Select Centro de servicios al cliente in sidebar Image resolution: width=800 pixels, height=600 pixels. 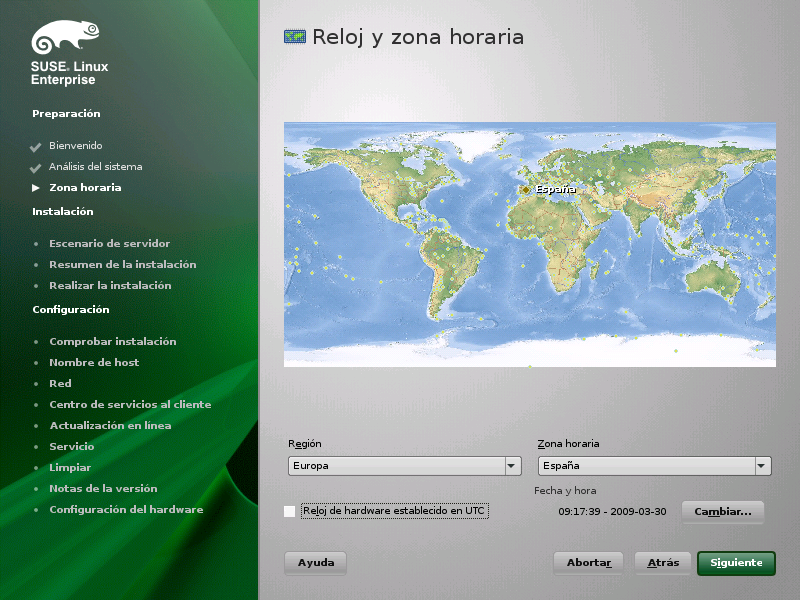tap(130, 405)
